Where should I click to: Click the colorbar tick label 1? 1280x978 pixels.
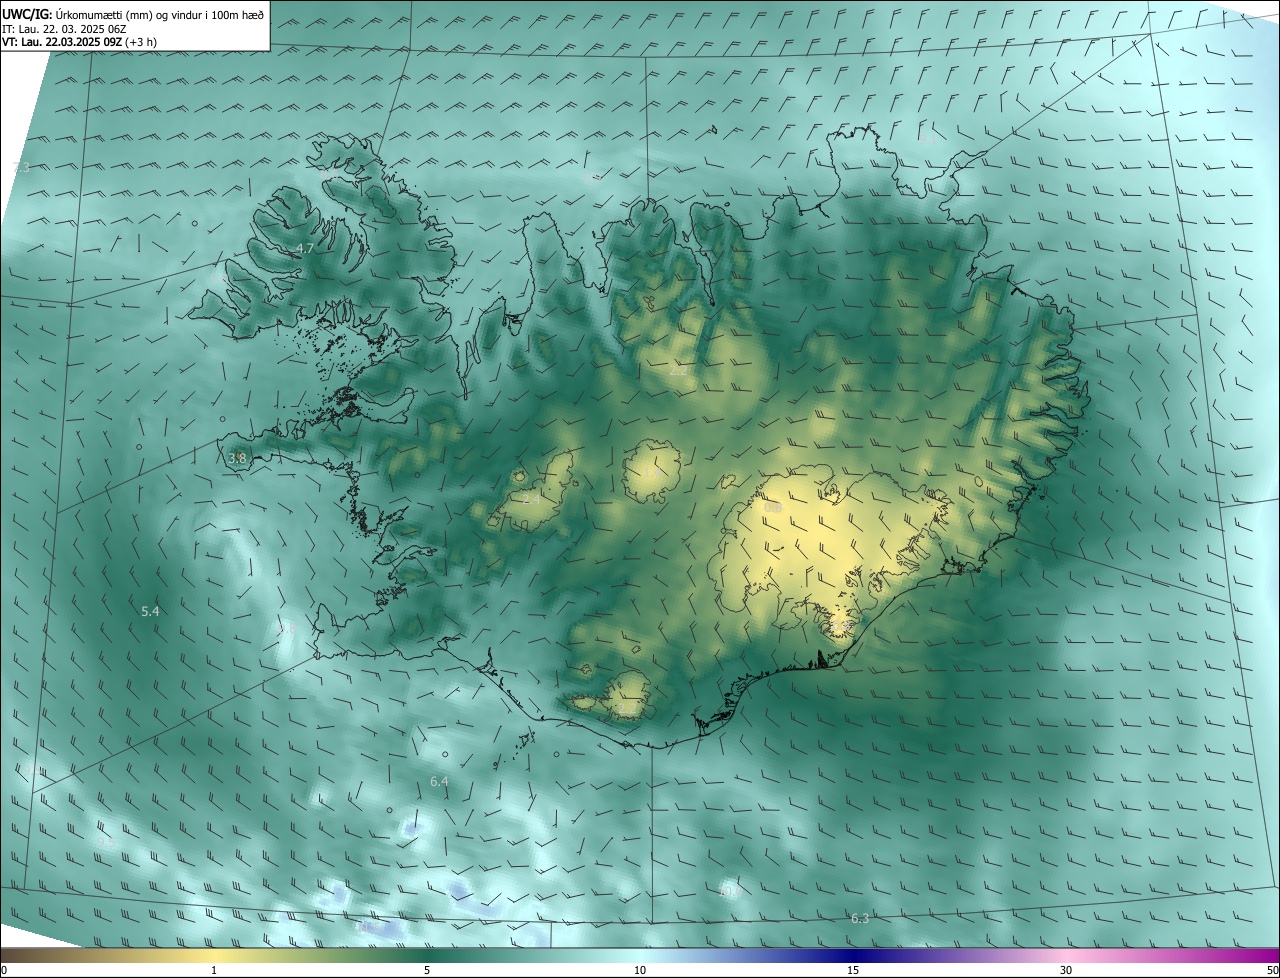pos(214,970)
